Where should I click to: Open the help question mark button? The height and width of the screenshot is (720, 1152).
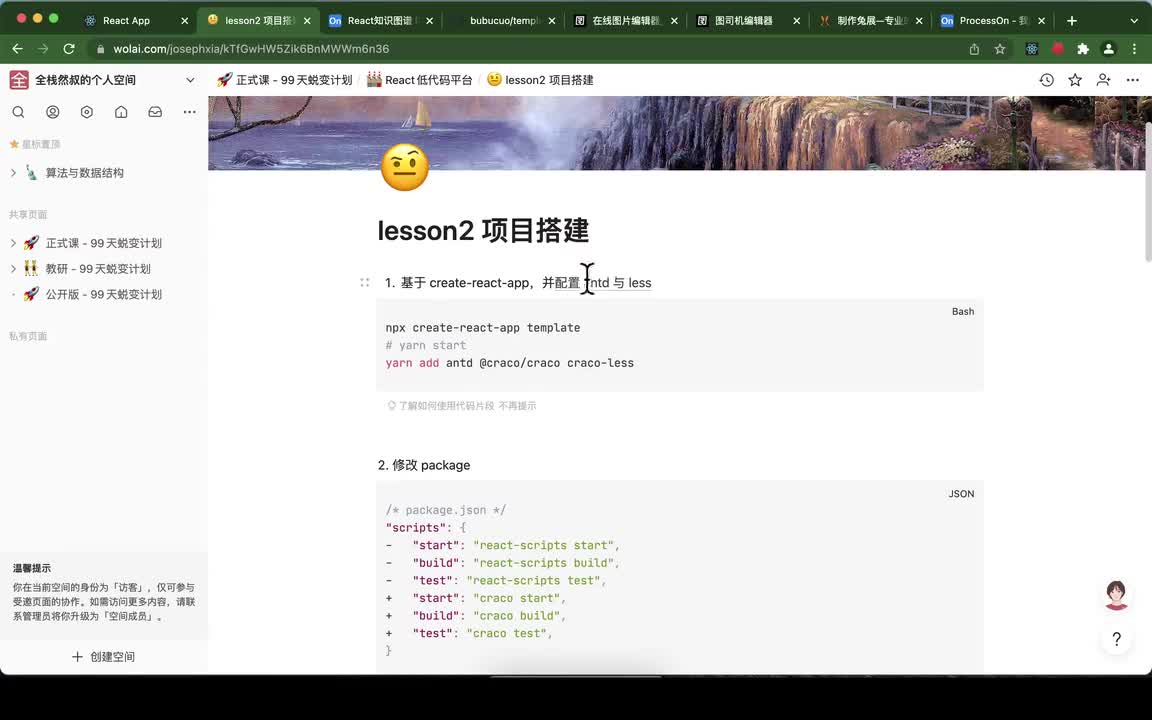pyautogui.click(x=1116, y=639)
